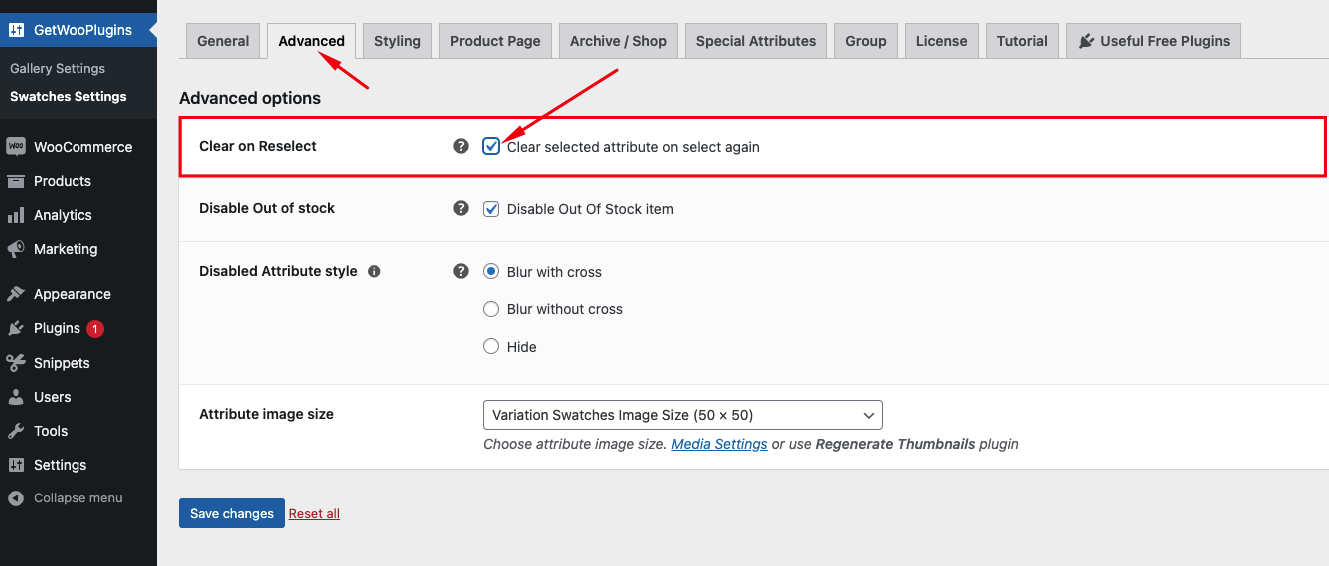The image size is (1329, 566).
Task: Follow the Media Settings link
Action: 719,444
